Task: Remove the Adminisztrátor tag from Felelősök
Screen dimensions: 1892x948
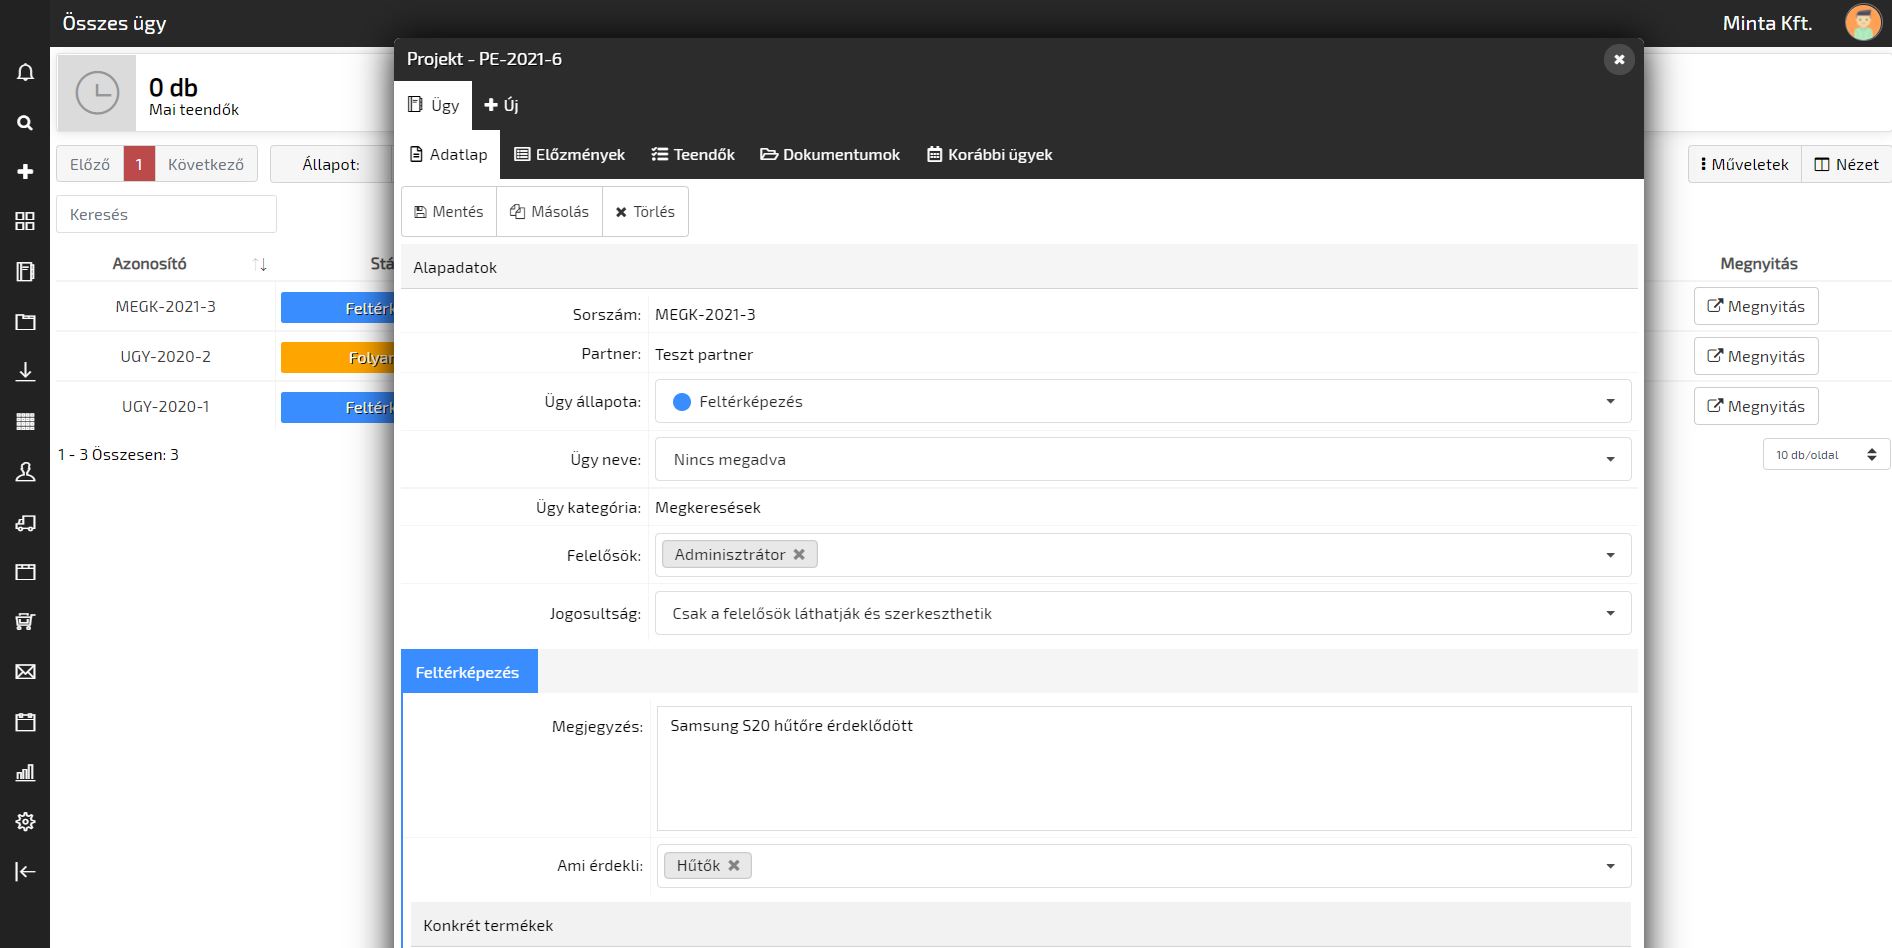Action: 799,554
